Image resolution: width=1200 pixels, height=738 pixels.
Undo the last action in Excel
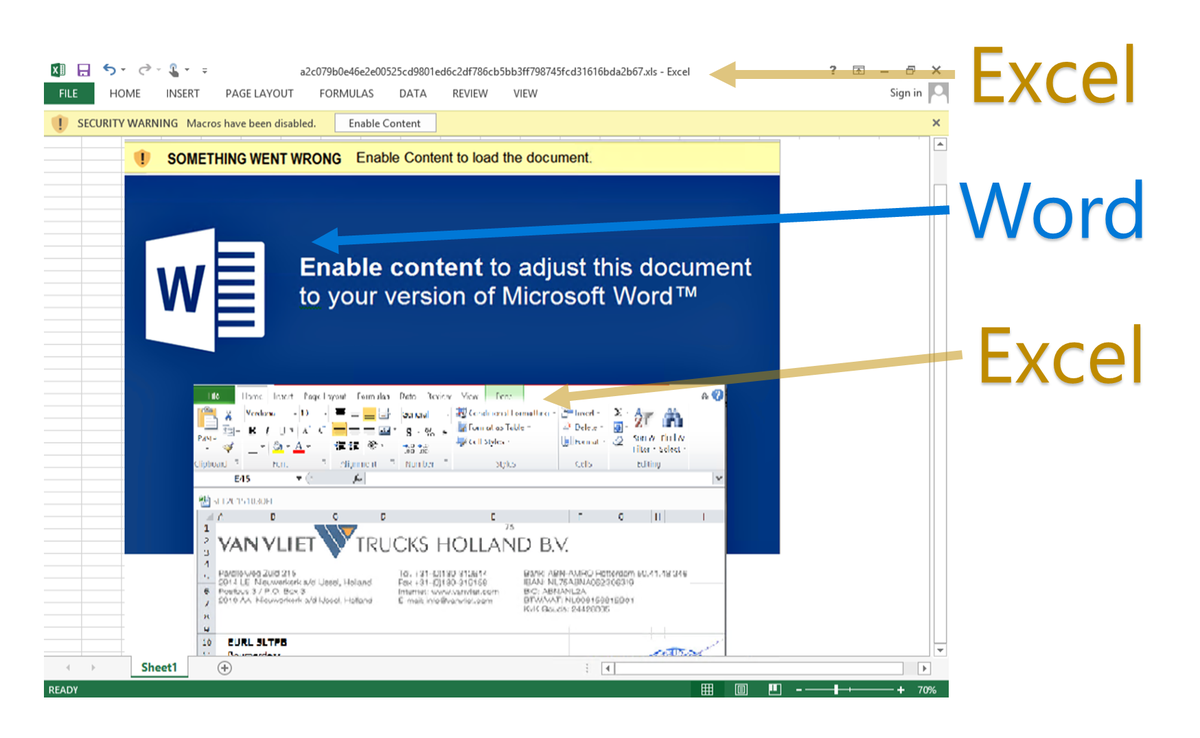pyautogui.click(x=109, y=70)
